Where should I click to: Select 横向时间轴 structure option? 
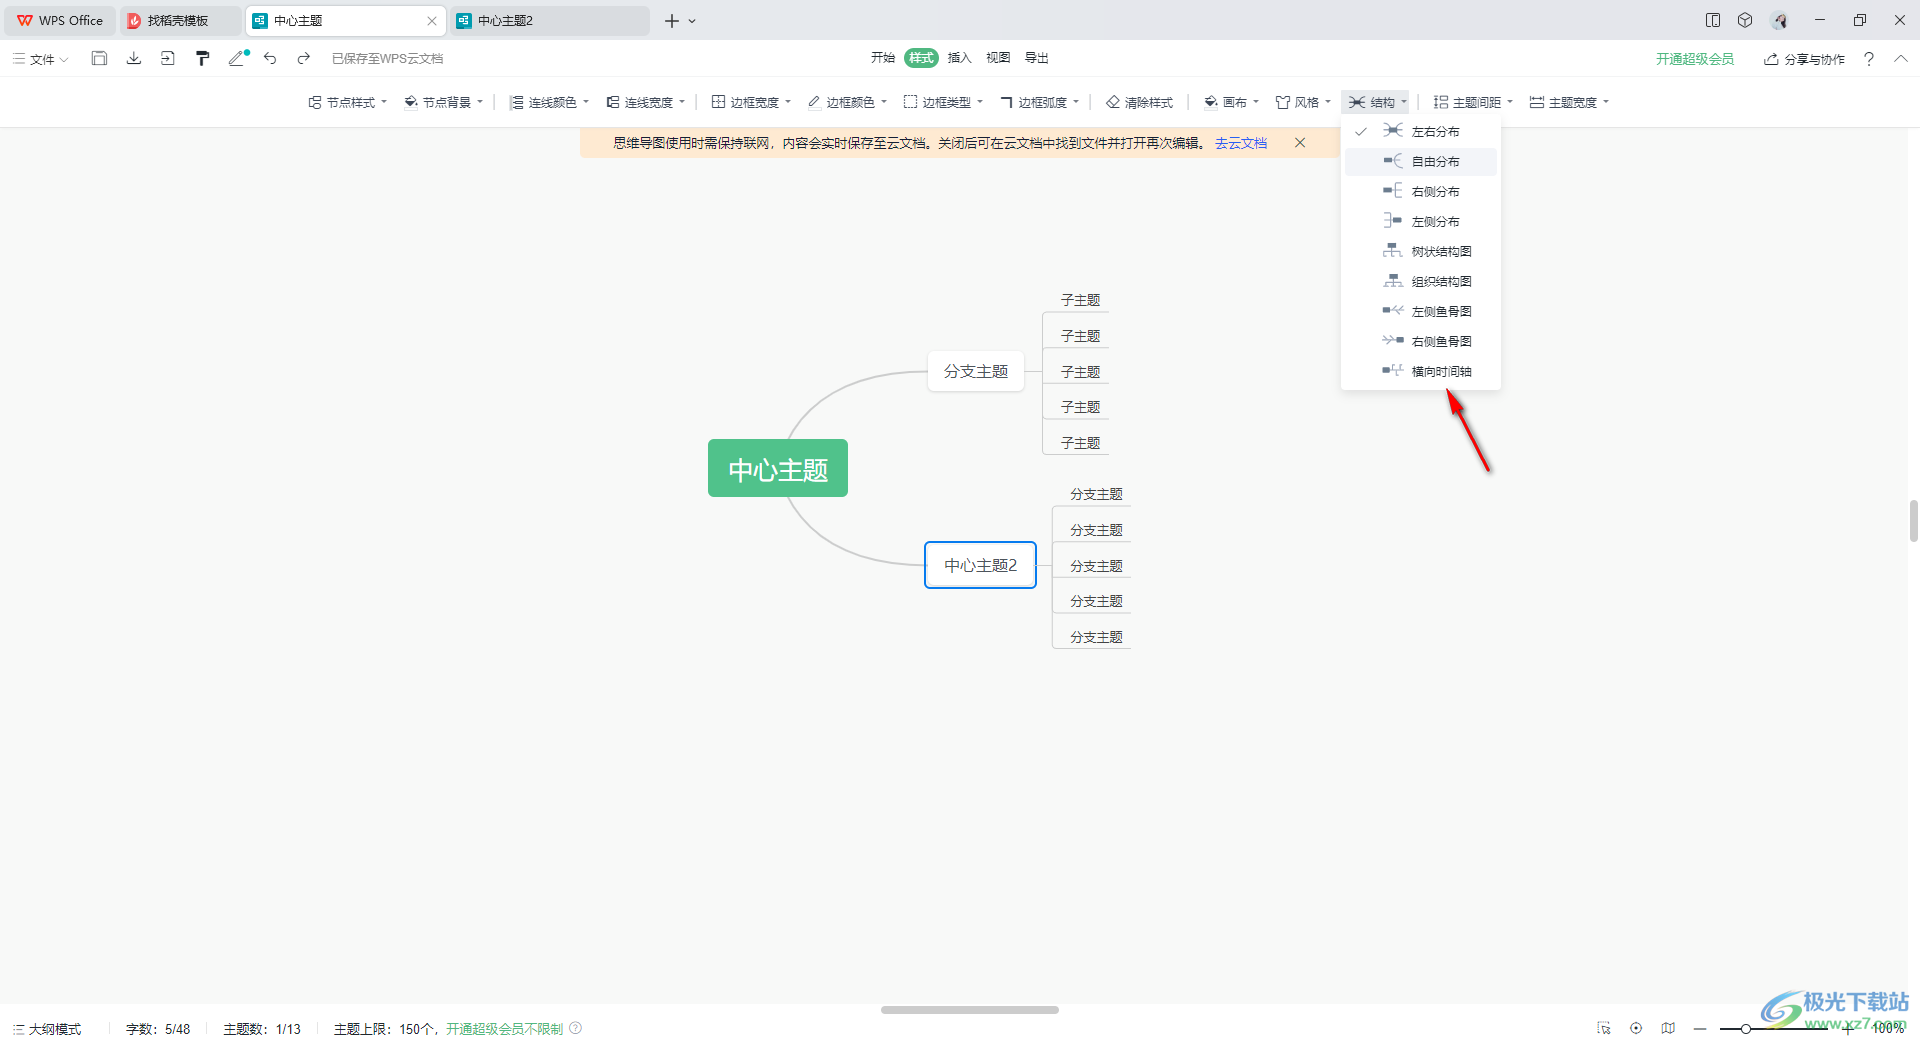coord(1421,371)
